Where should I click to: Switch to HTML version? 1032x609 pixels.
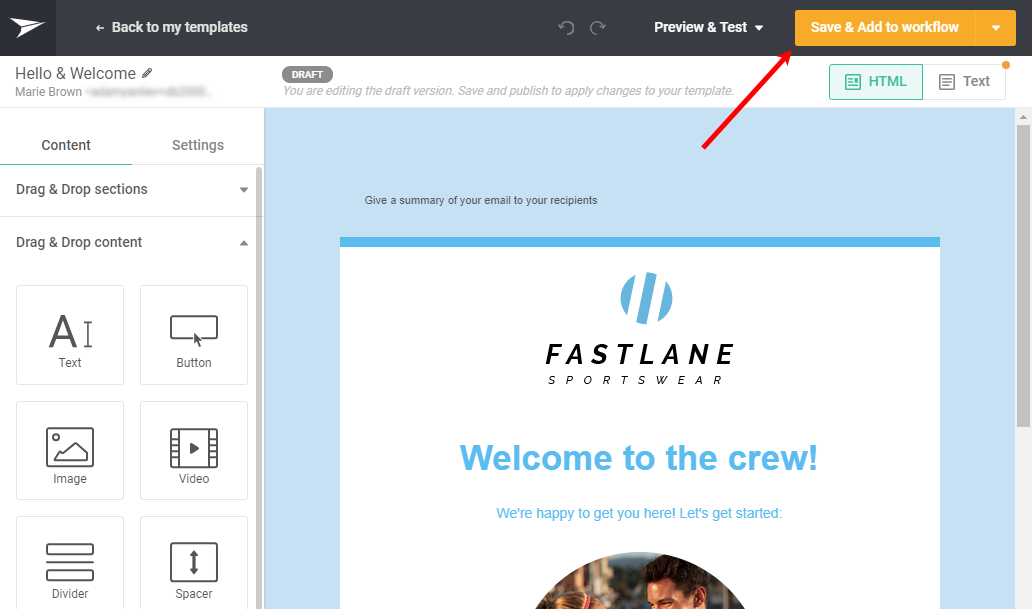[875, 82]
